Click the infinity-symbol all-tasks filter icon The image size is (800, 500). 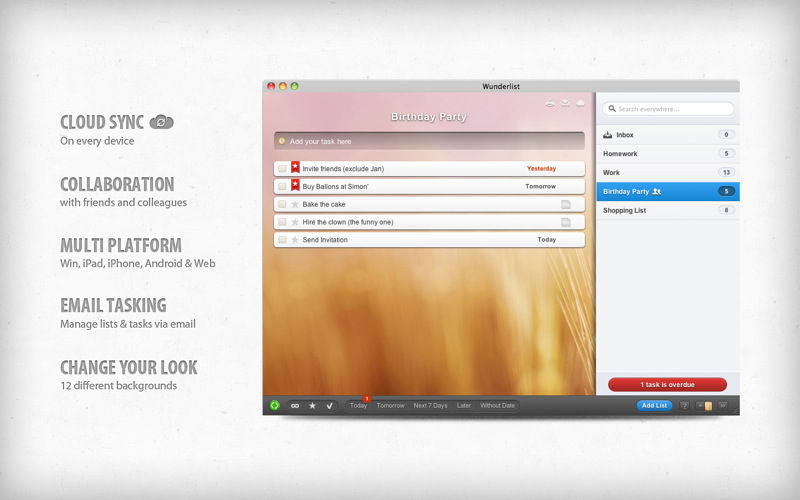tap(295, 406)
